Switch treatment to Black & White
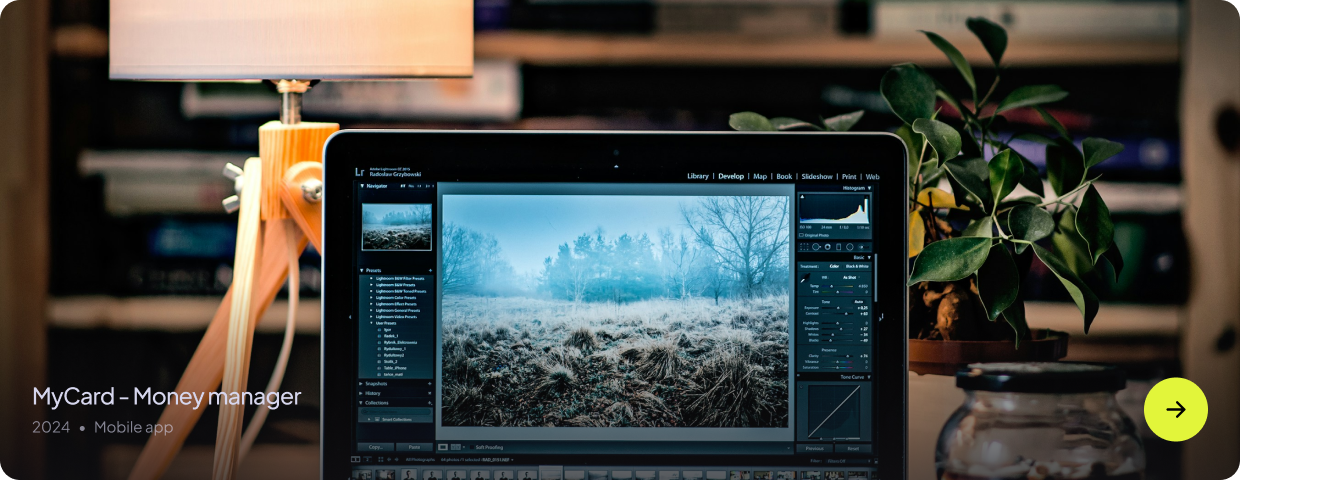The image size is (1324, 480). 853,266
